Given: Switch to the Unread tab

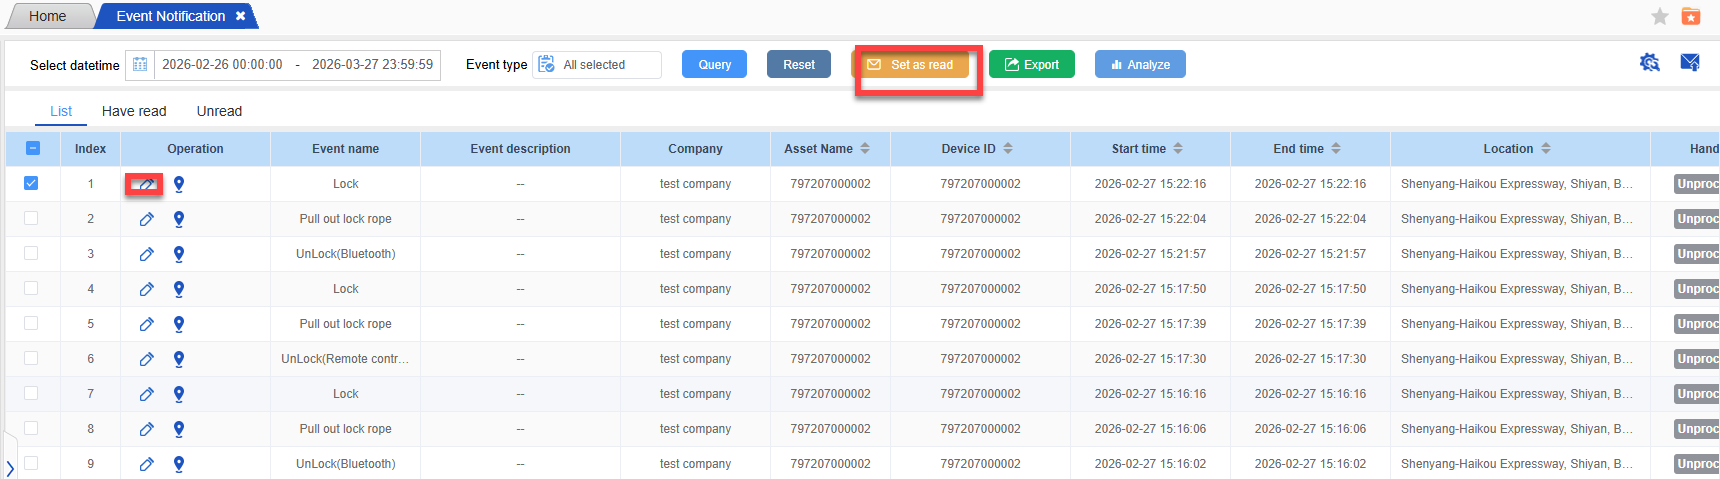Looking at the screenshot, I should (219, 111).
